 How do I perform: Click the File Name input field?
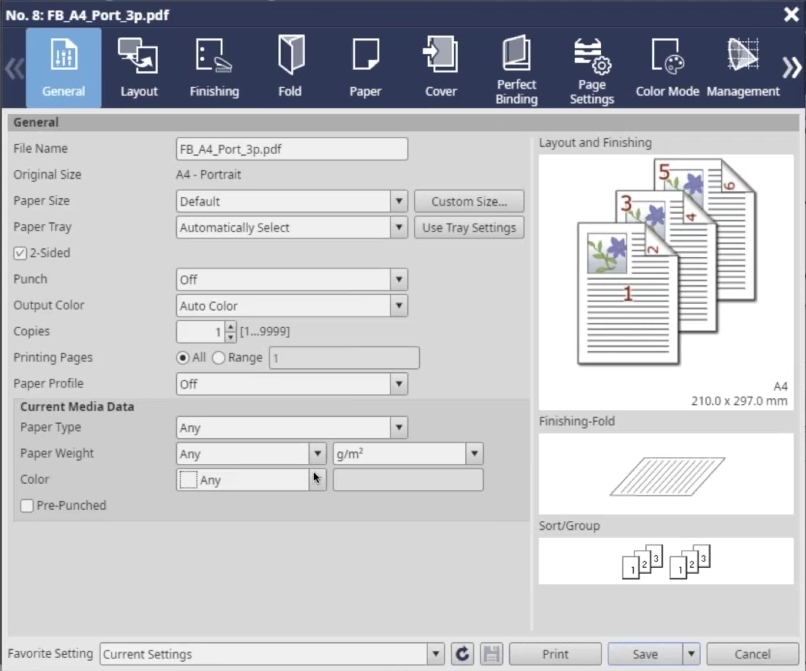[x=291, y=149]
